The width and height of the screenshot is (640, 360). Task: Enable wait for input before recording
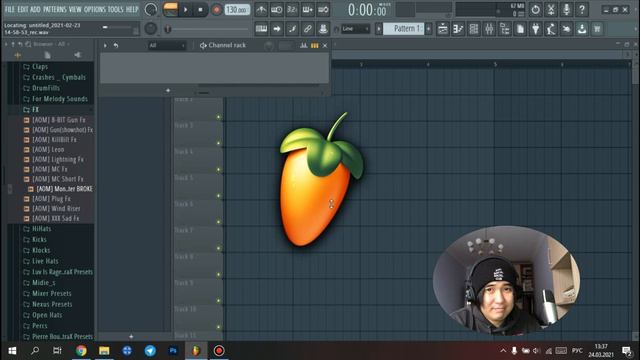277,9
